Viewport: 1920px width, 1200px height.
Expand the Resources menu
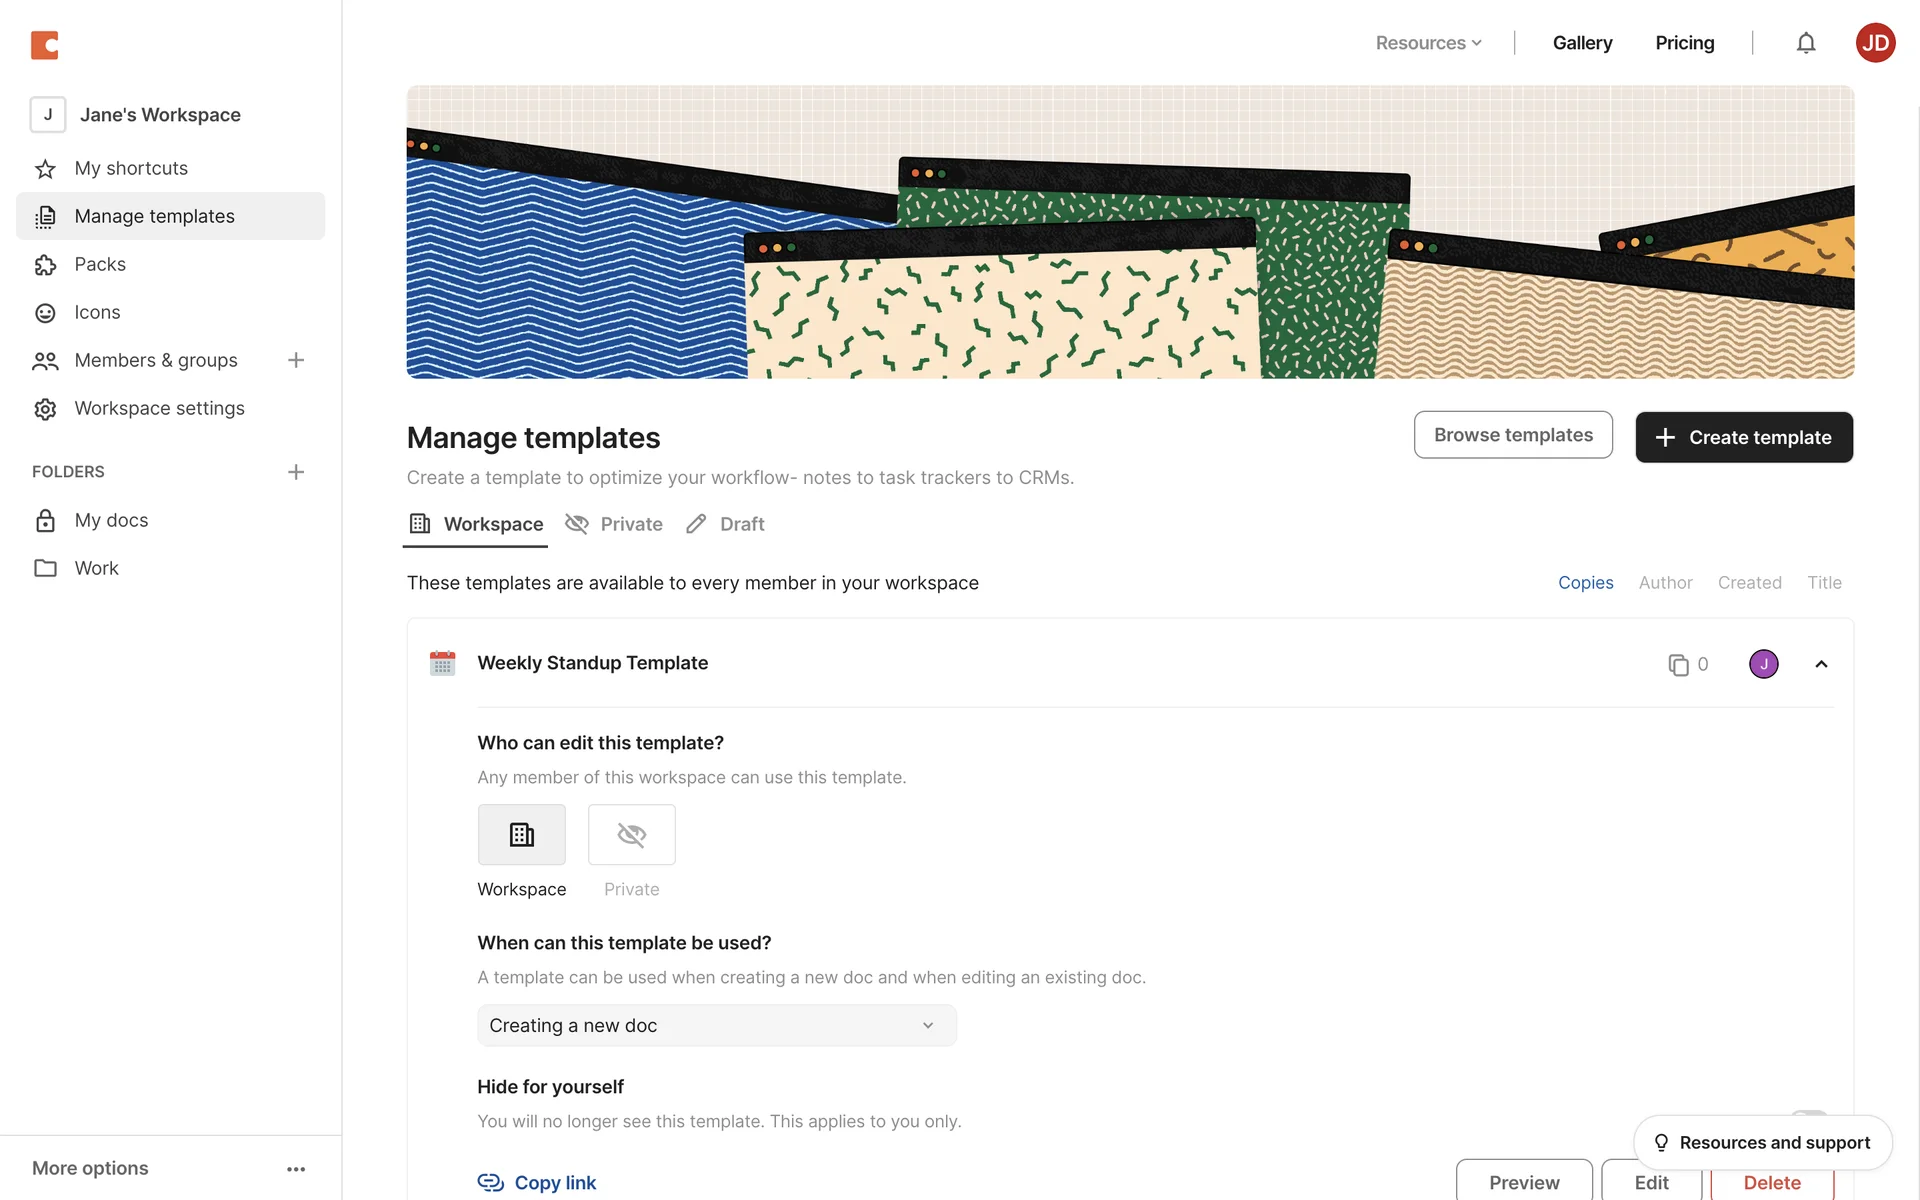pos(1428,43)
